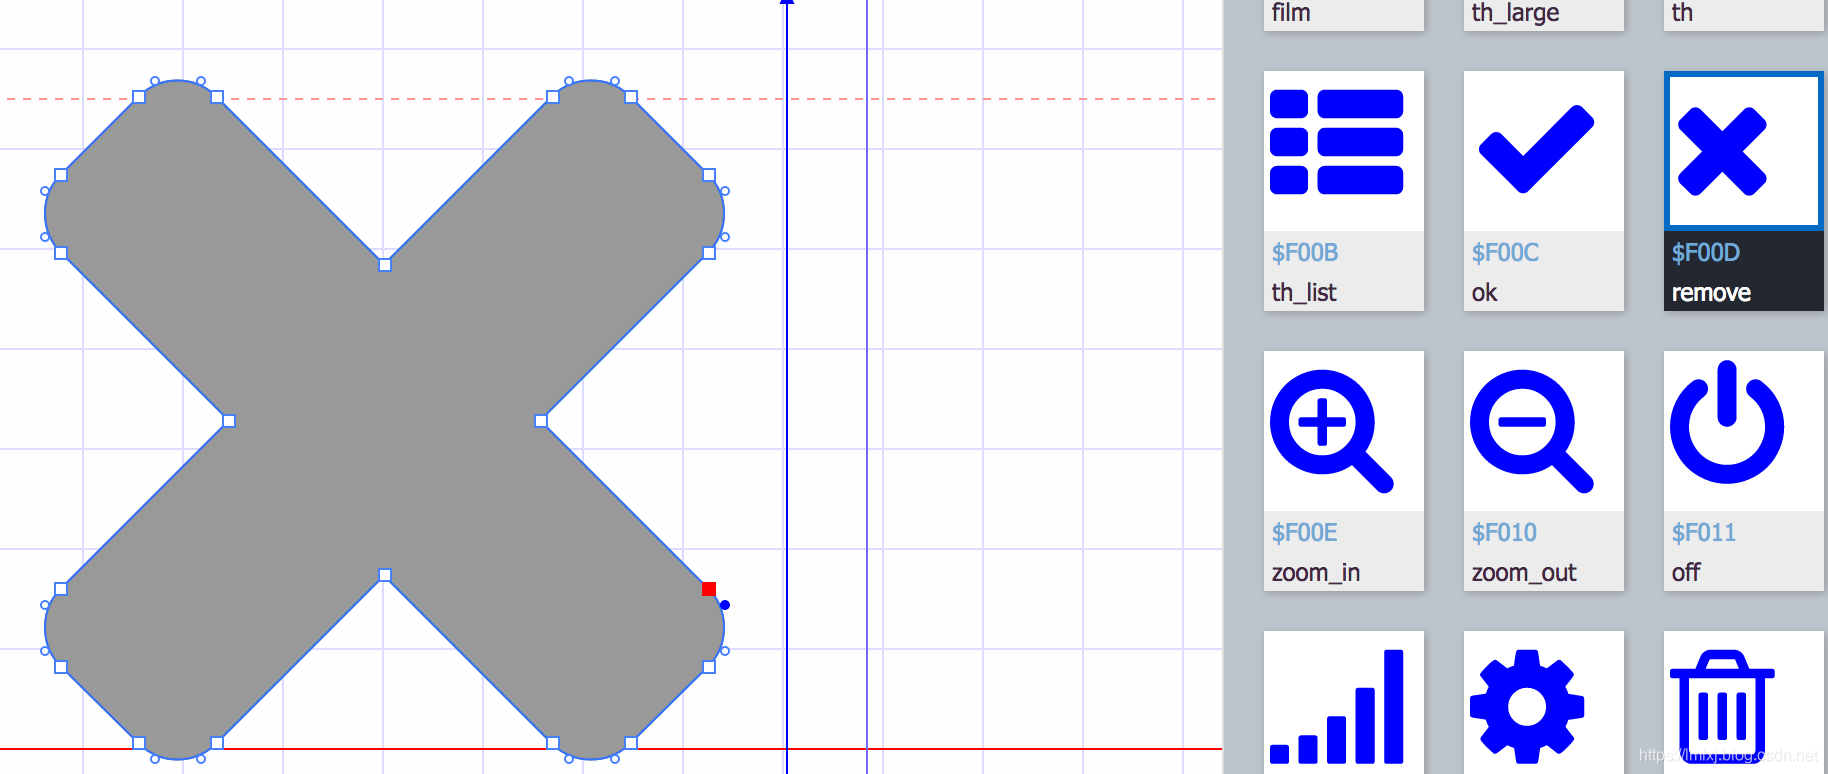
Task: Select the off power glyph
Action: coord(1727,422)
